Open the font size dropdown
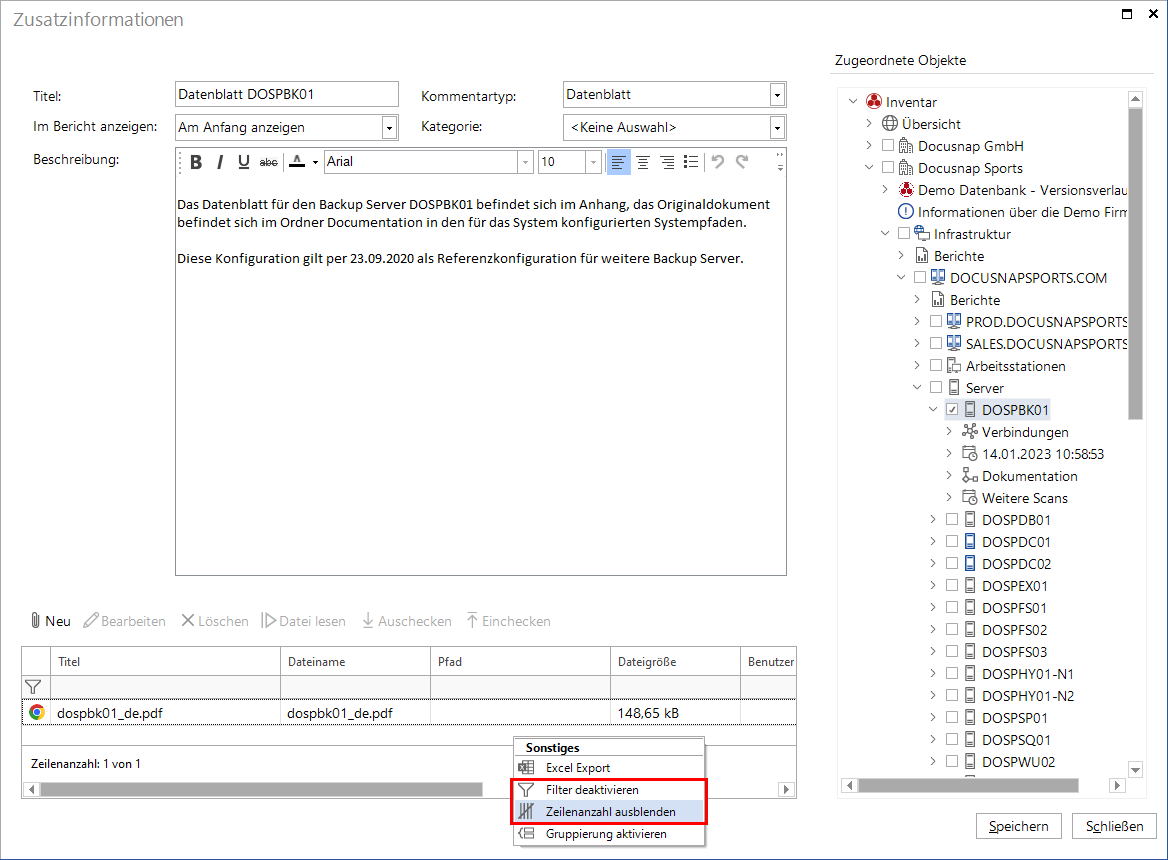The image size is (1168, 860). click(x=593, y=162)
